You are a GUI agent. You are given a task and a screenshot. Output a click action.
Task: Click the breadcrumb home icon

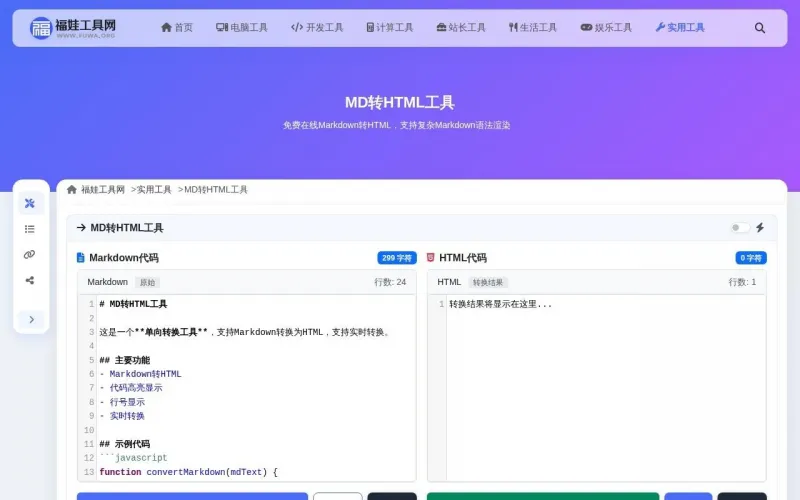[72, 190]
